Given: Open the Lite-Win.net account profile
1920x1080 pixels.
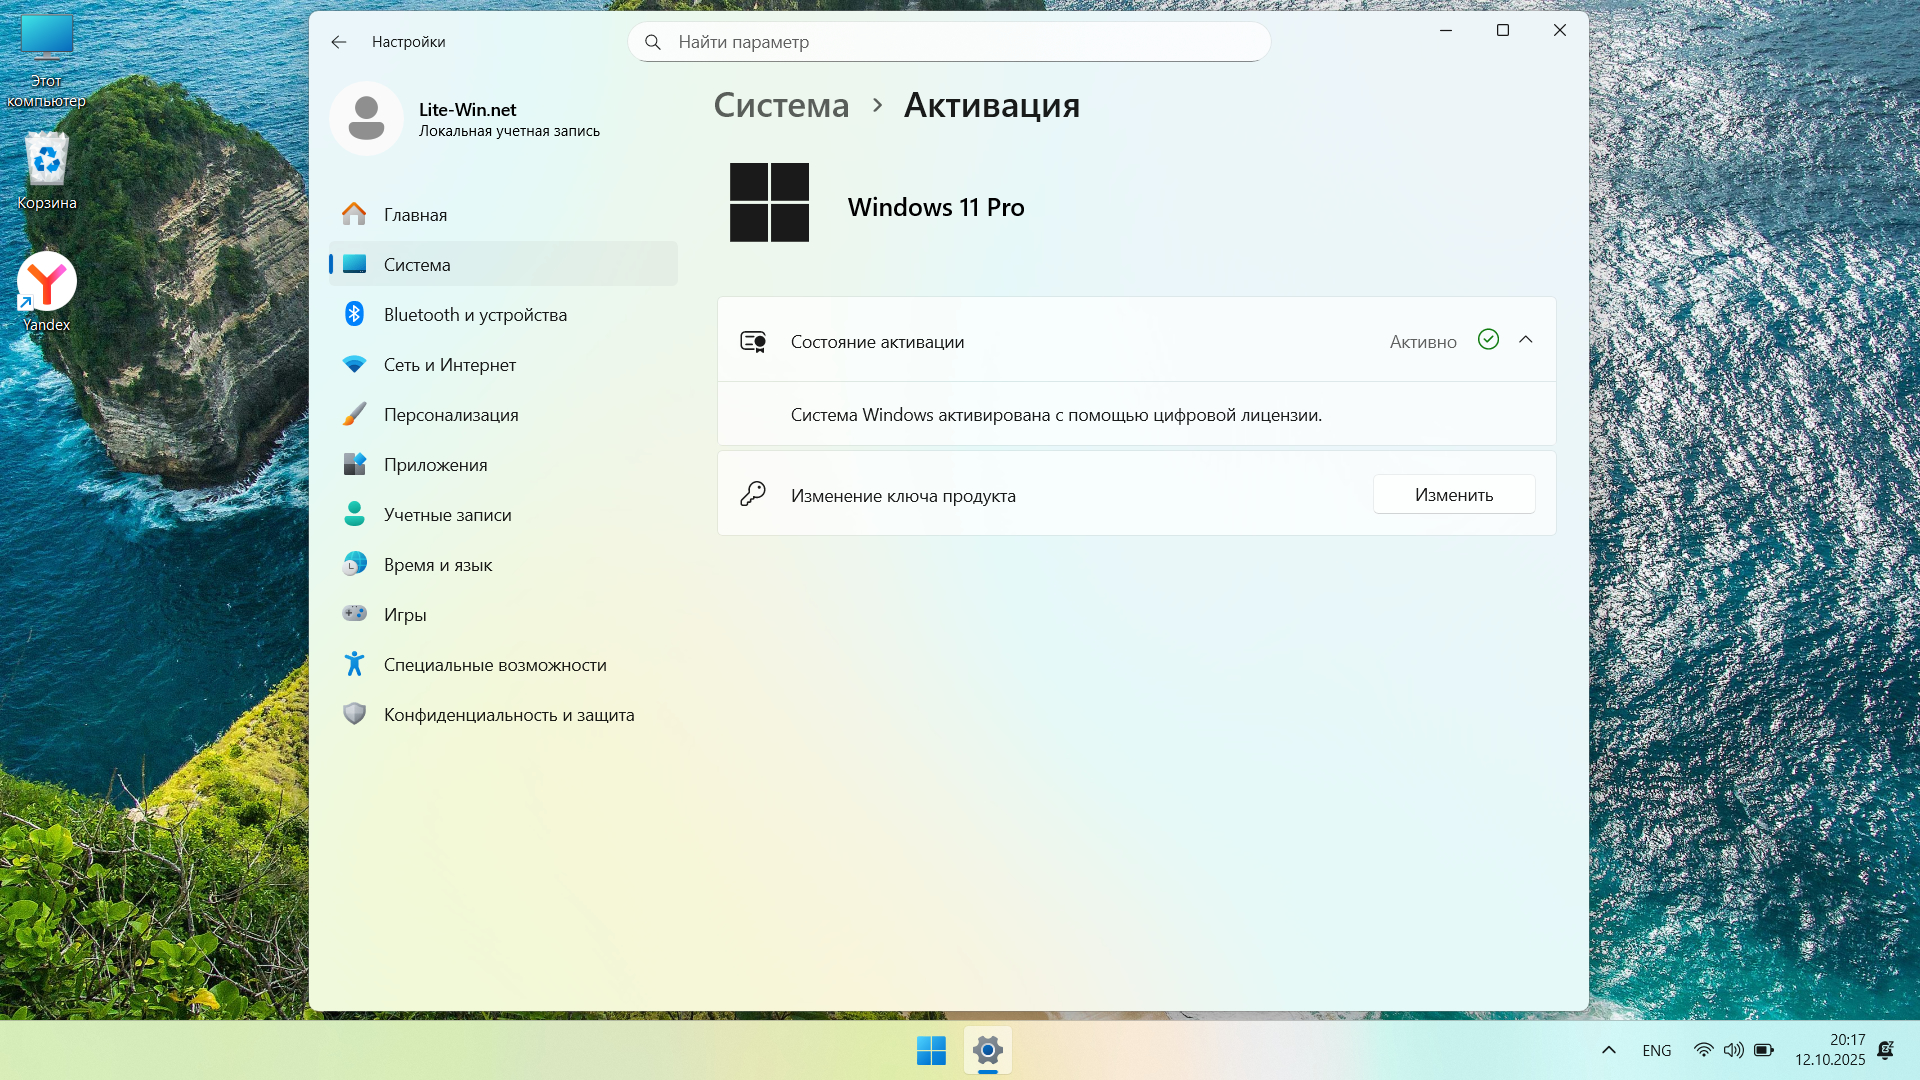Looking at the screenshot, I should [x=466, y=119].
